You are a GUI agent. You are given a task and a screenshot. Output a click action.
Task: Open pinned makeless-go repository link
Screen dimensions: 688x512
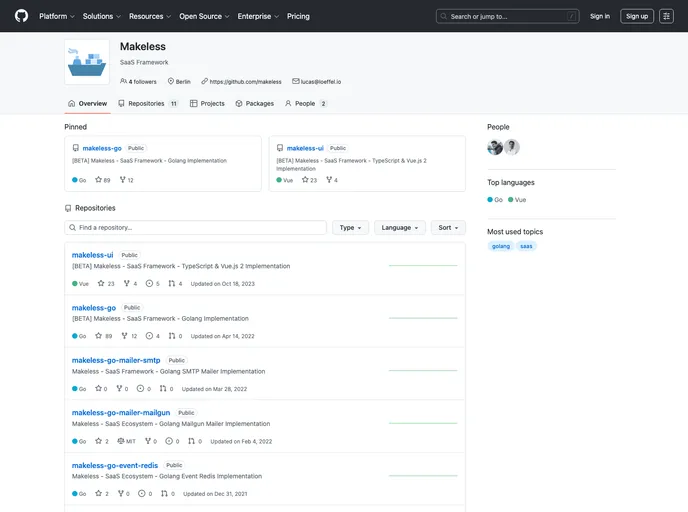[102, 148]
